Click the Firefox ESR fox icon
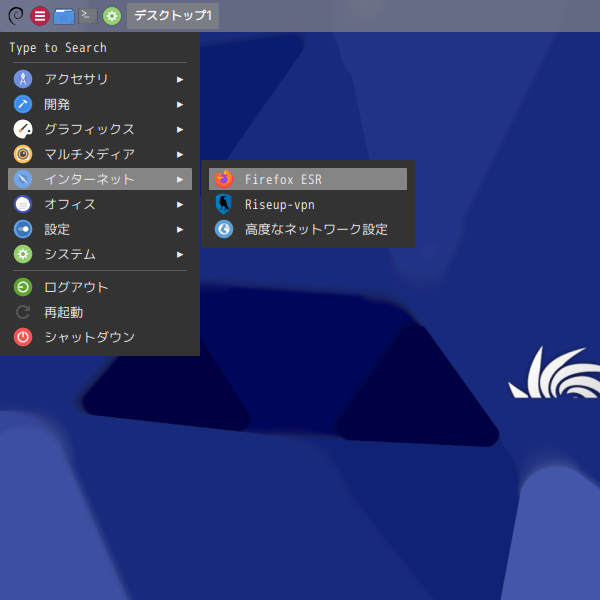This screenshot has width=600, height=600. pyautogui.click(x=224, y=179)
